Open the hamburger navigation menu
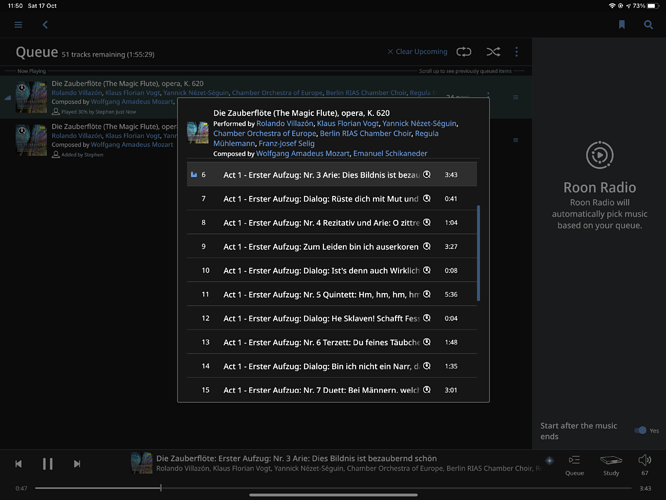Image resolution: width=666 pixels, height=500 pixels. tap(18, 25)
